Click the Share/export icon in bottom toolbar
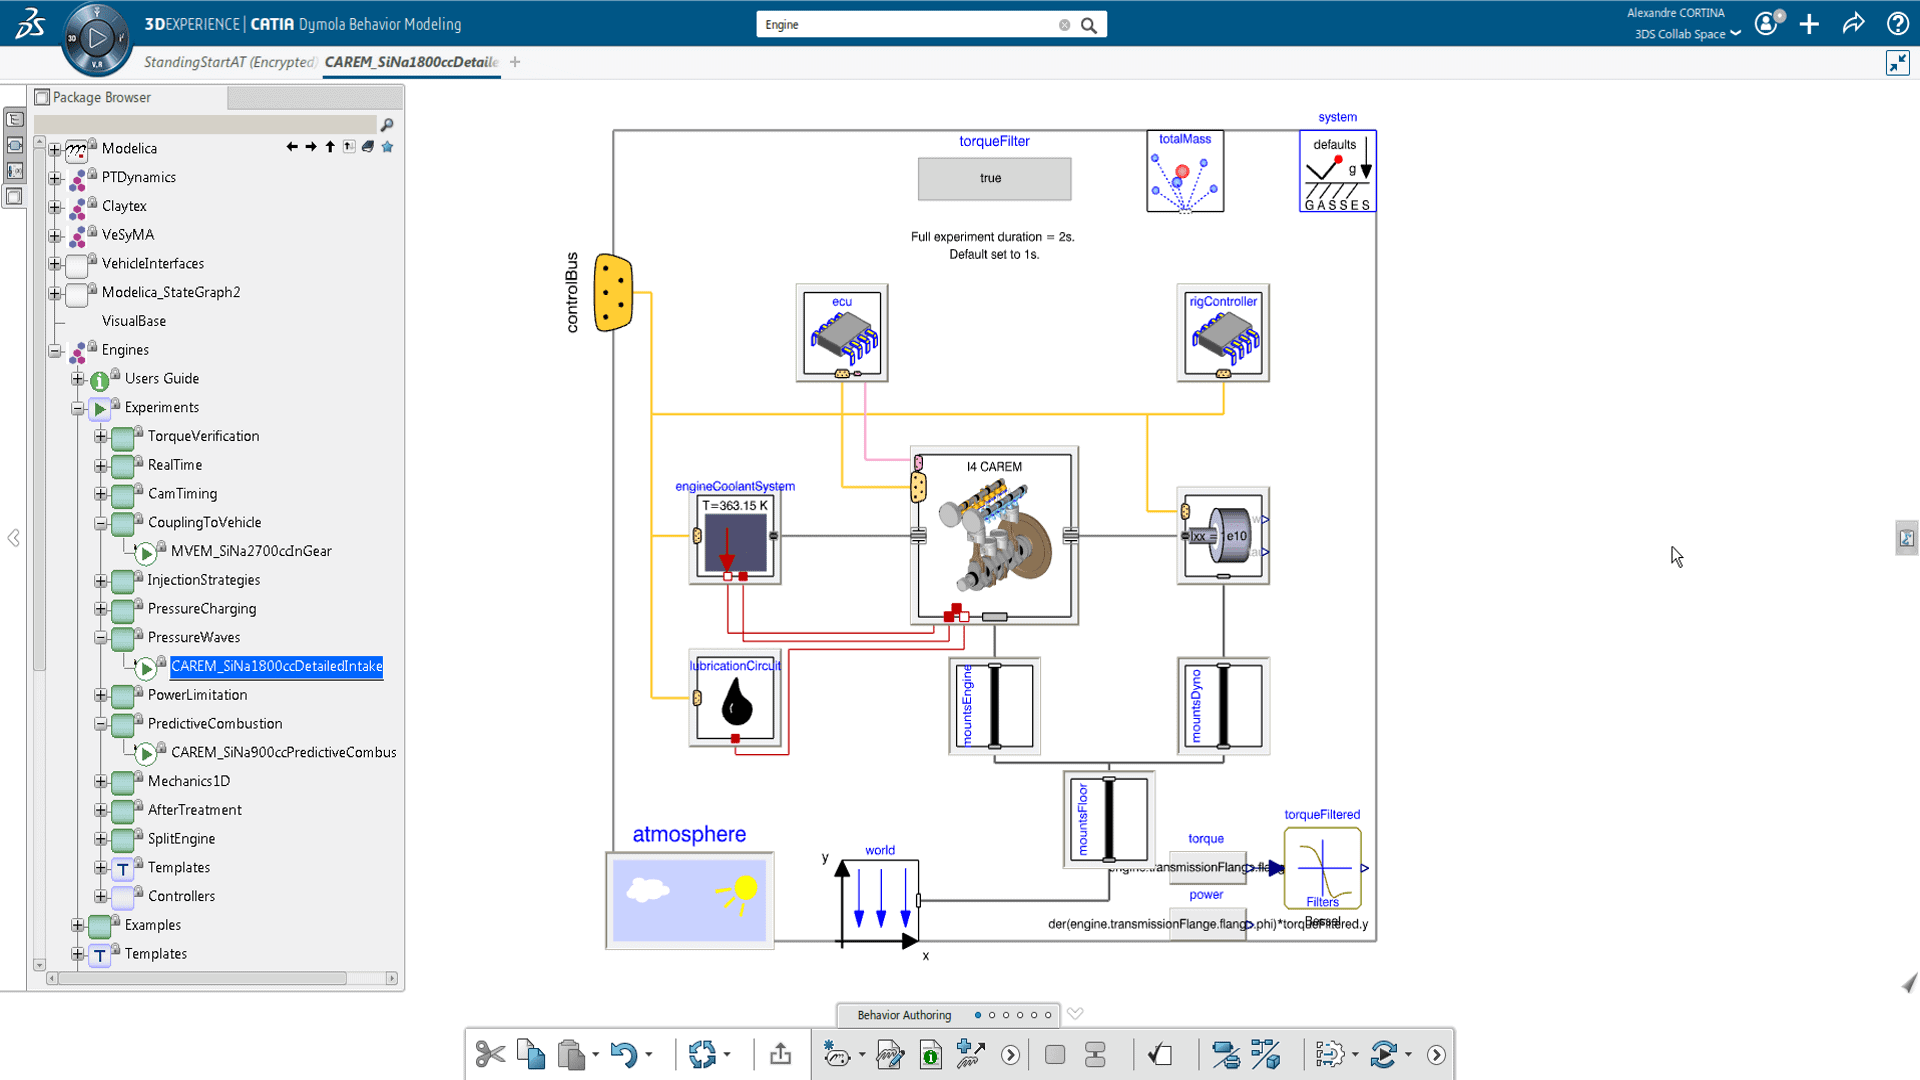The image size is (1920, 1080). (x=781, y=1054)
